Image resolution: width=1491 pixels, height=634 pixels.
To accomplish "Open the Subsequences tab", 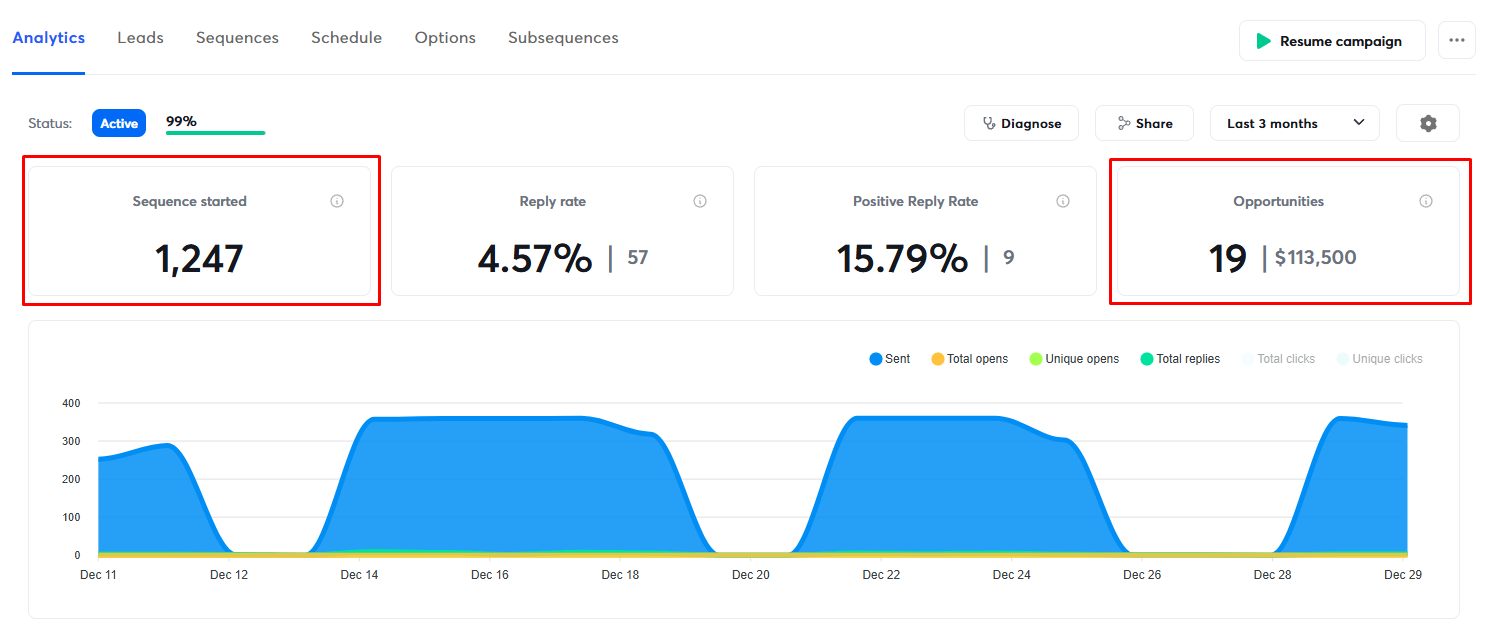I will coord(563,37).
